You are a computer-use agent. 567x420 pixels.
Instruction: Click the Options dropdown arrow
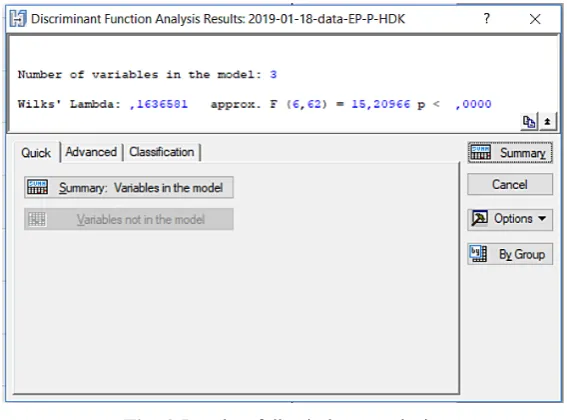tap(542, 219)
